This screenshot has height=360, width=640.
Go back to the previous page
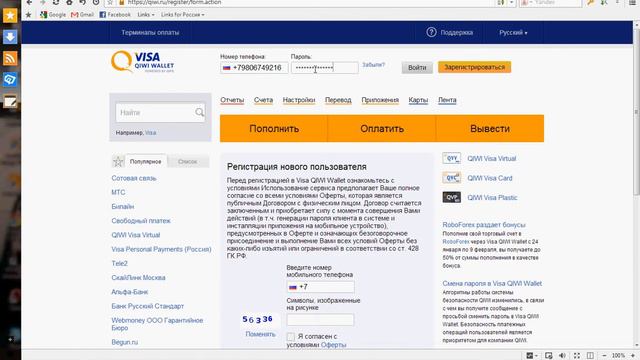(x=29, y=2)
